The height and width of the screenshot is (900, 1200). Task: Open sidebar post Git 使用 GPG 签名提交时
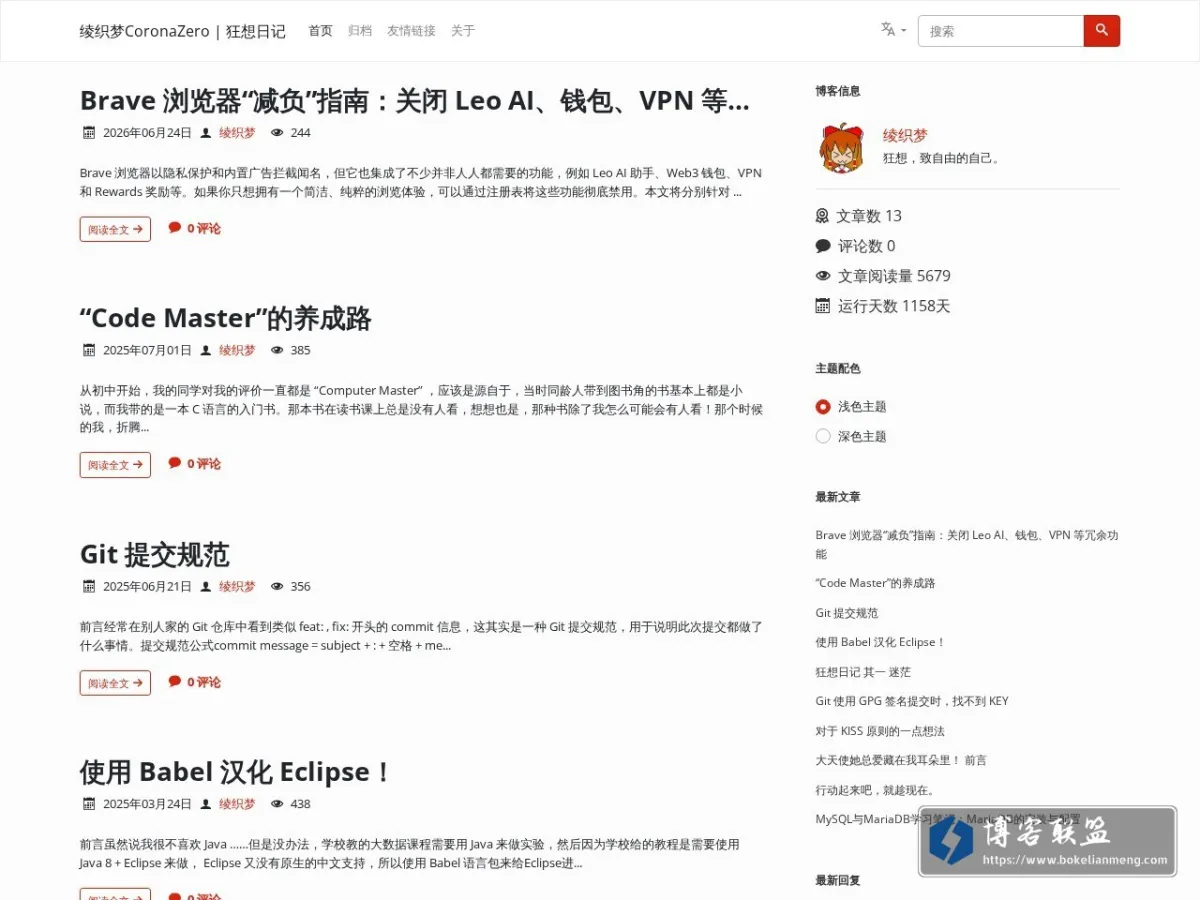pos(912,701)
